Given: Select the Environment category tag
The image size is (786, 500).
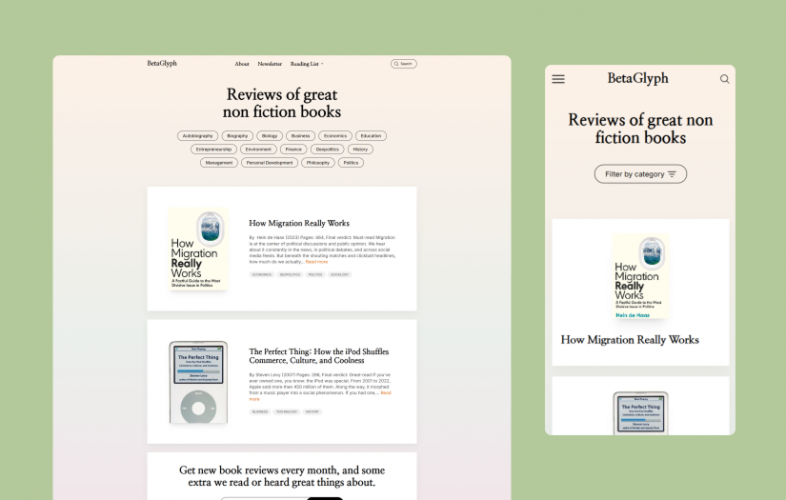Looking at the screenshot, I should [x=258, y=149].
